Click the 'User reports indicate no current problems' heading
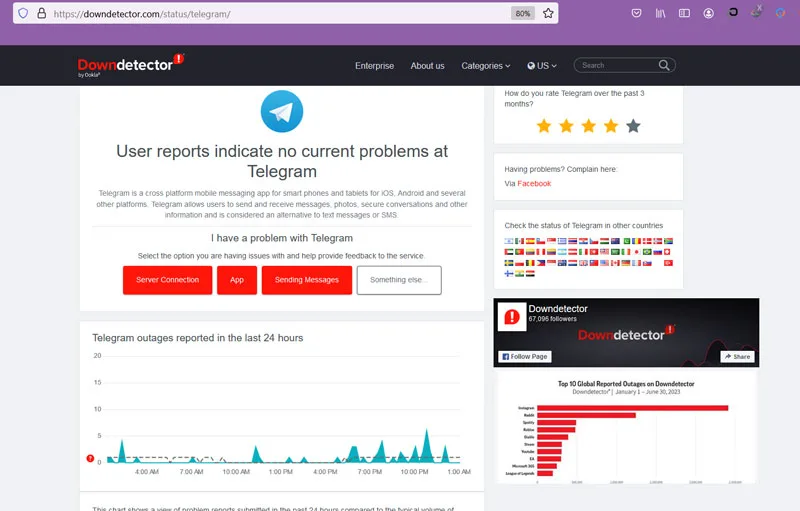Screen dimensions: 800x511 [282, 161]
